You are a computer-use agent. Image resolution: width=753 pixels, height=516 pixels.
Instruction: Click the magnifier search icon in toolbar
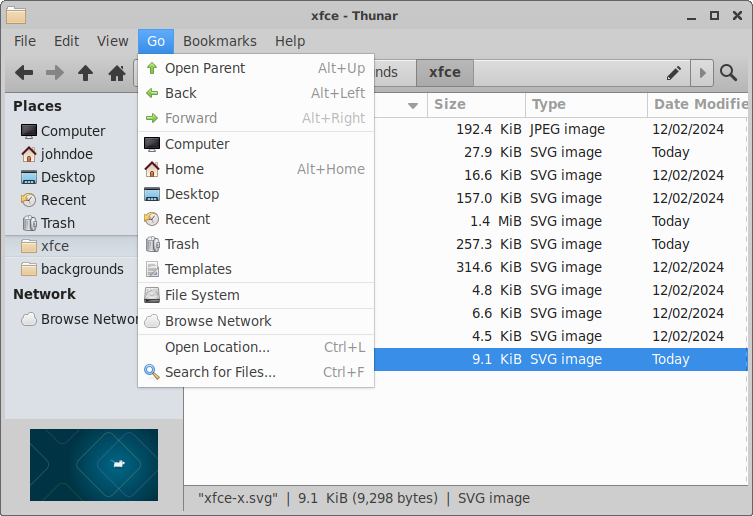coord(728,73)
